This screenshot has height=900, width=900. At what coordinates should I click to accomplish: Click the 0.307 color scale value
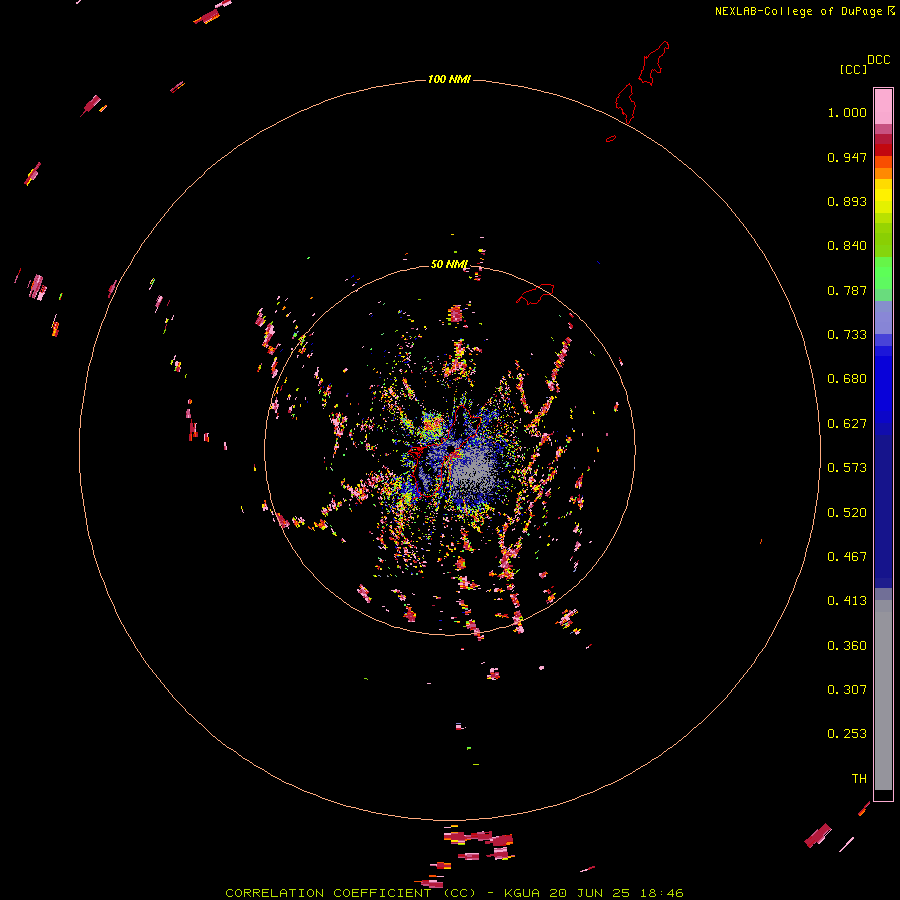point(847,690)
